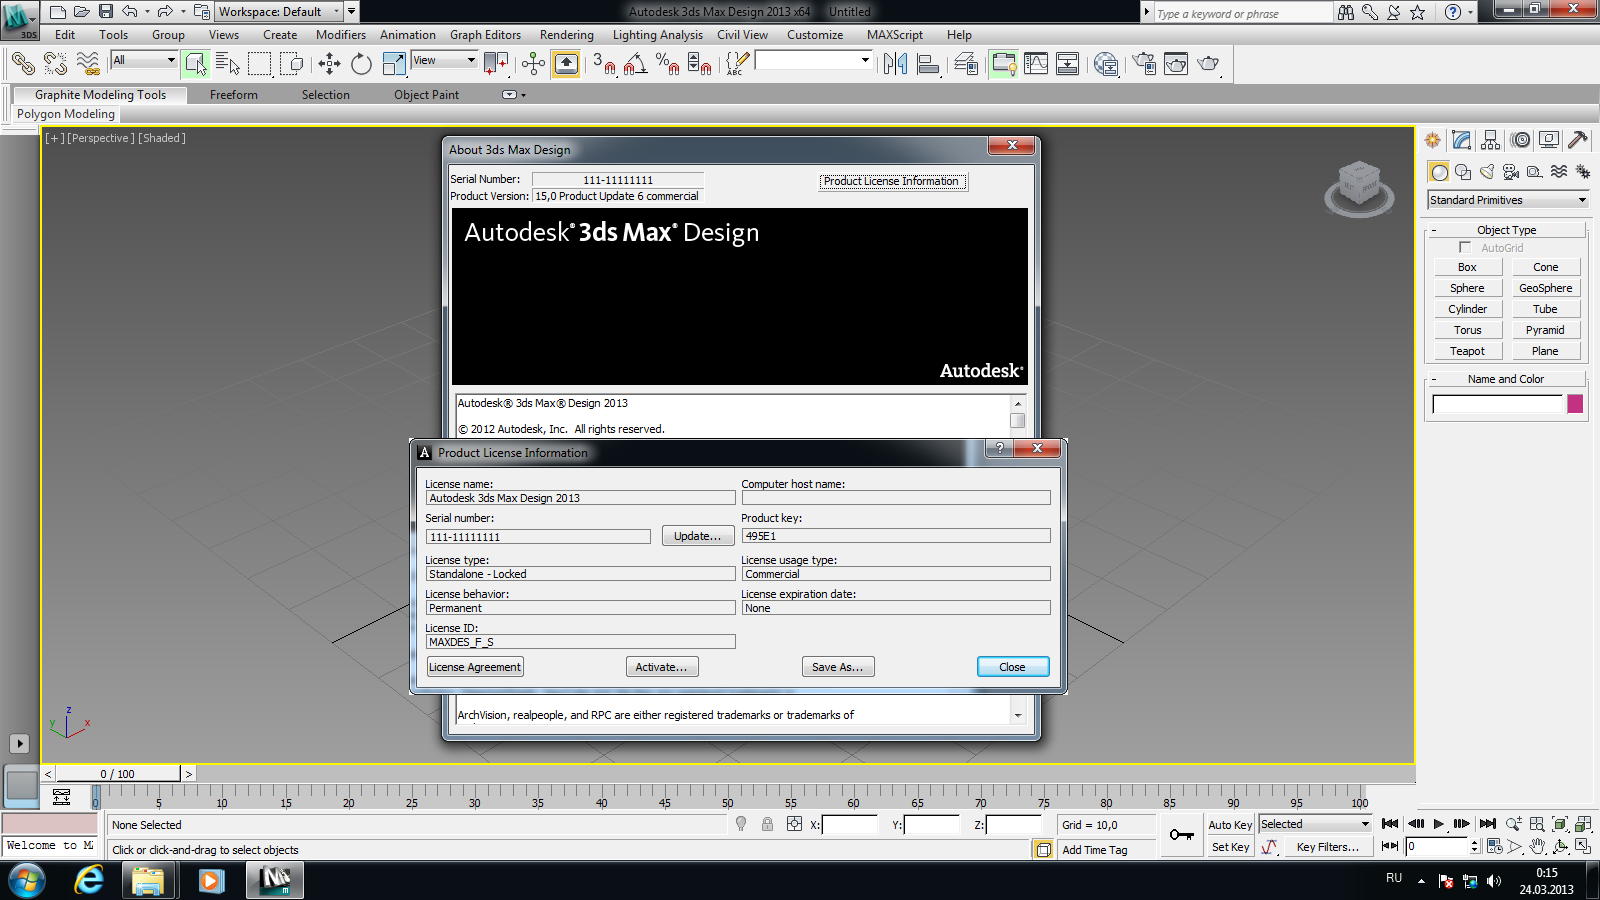The height and width of the screenshot is (900, 1600).
Task: Collapse the Object Type rollout
Action: (x=1506, y=230)
